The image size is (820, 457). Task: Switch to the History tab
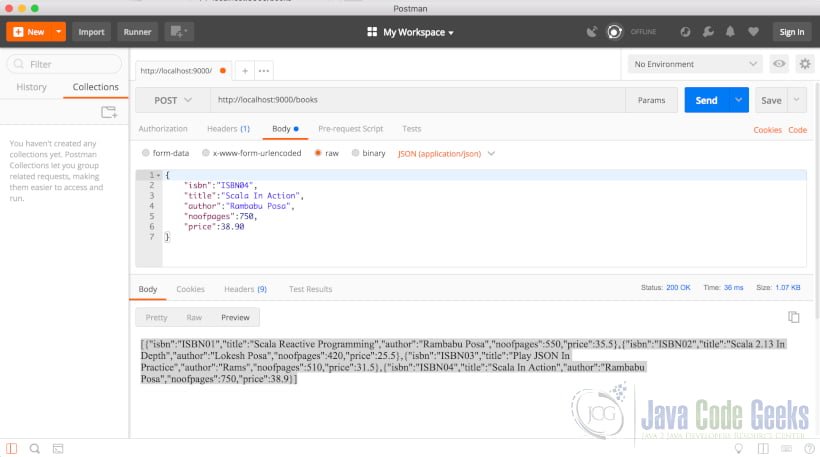31,87
